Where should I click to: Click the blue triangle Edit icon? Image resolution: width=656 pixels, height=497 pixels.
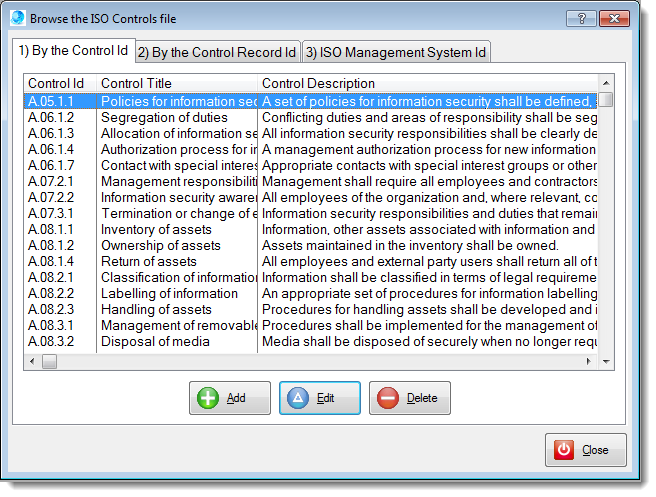click(x=298, y=398)
